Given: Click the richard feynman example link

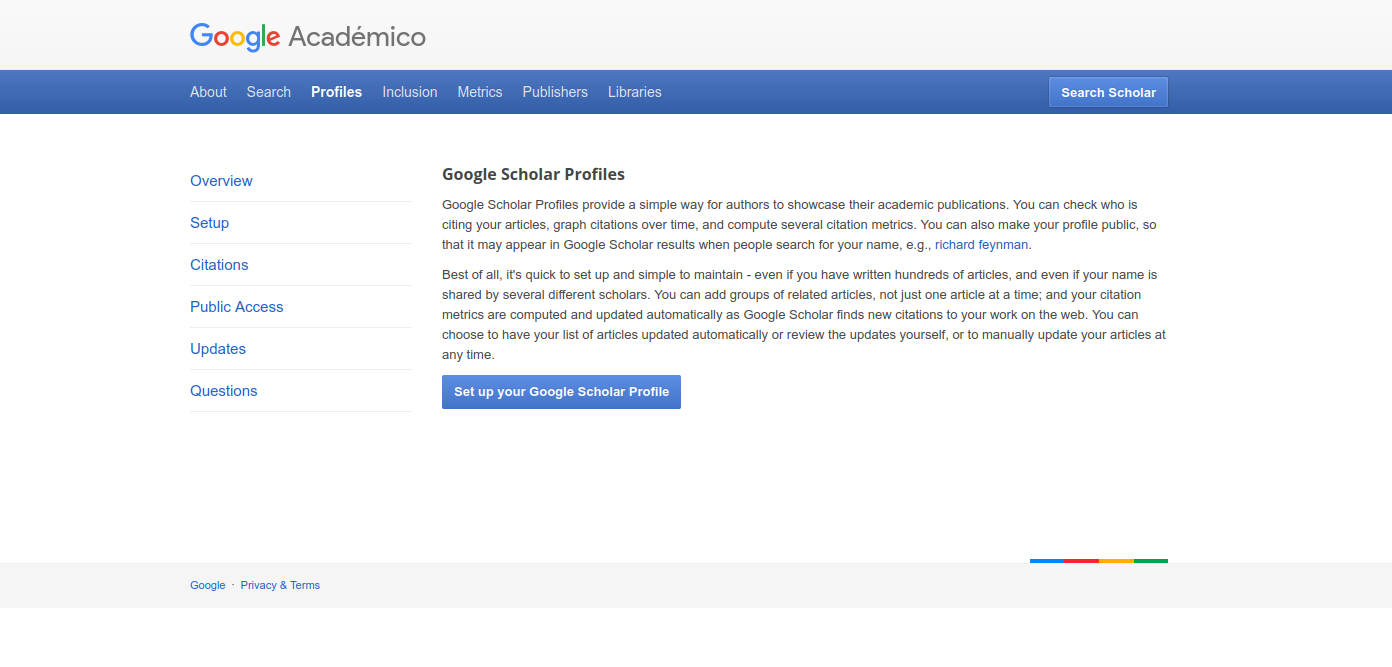Looking at the screenshot, I should click(x=981, y=244).
